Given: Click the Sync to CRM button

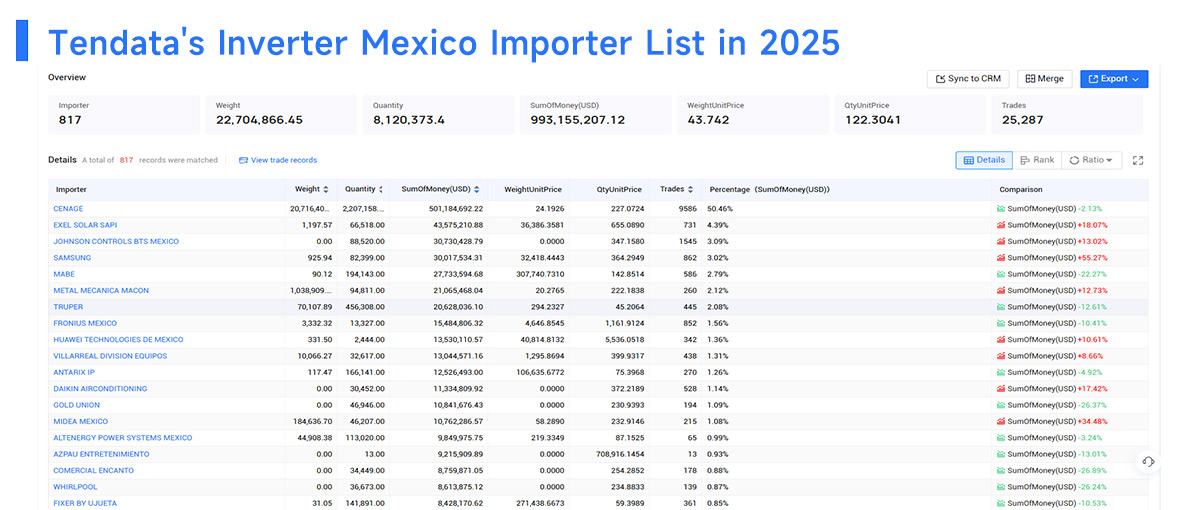Looking at the screenshot, I should click(x=968, y=79).
